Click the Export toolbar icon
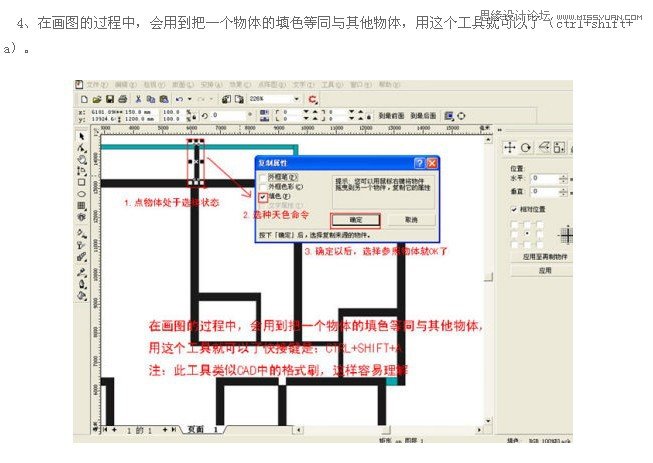The image size is (653, 463). click(239, 99)
